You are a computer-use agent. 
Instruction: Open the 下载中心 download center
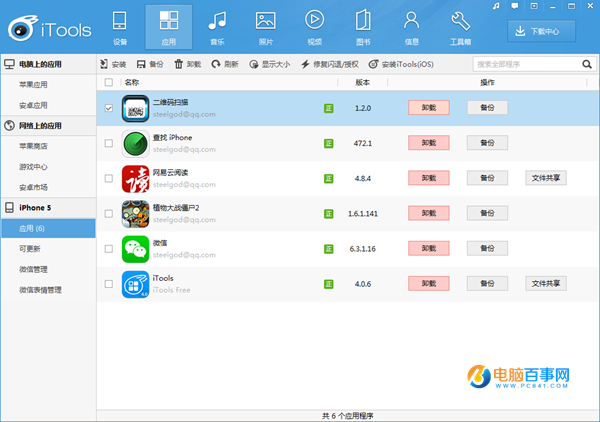(x=547, y=31)
